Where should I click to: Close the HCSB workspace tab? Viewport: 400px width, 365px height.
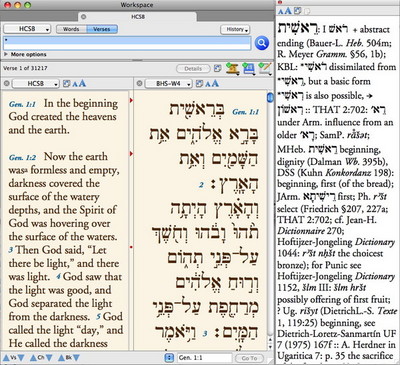(x=84, y=16)
